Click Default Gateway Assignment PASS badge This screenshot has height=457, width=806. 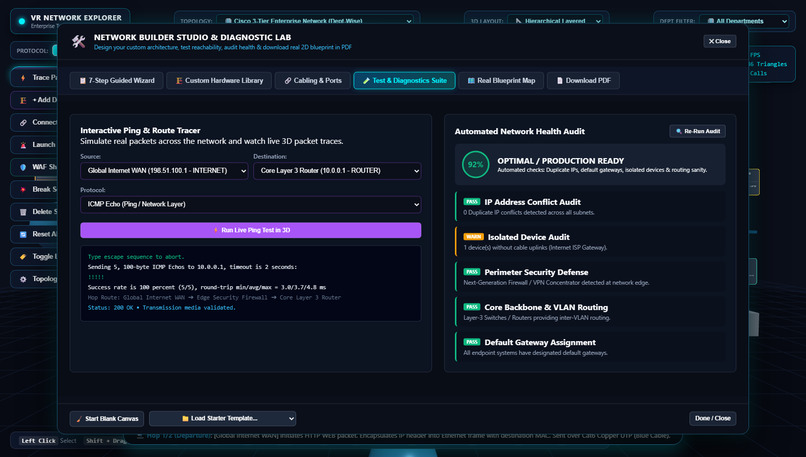point(471,341)
